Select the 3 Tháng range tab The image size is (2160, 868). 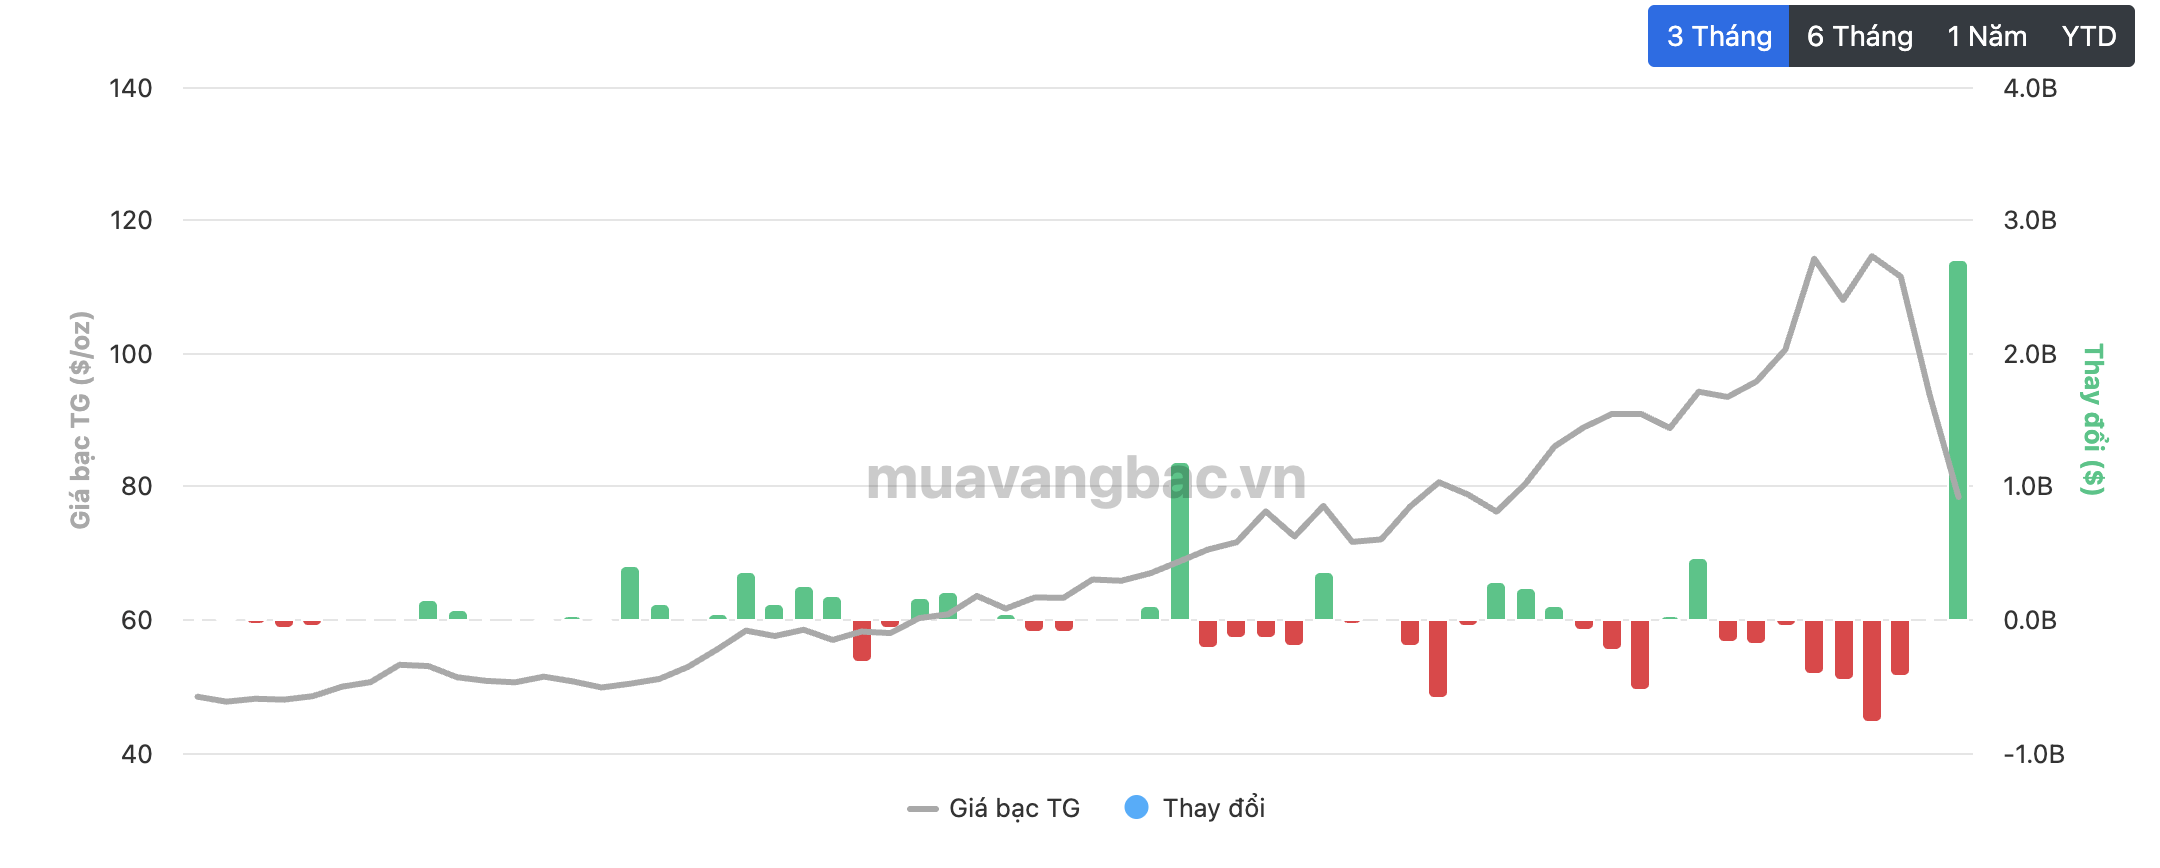1718,37
